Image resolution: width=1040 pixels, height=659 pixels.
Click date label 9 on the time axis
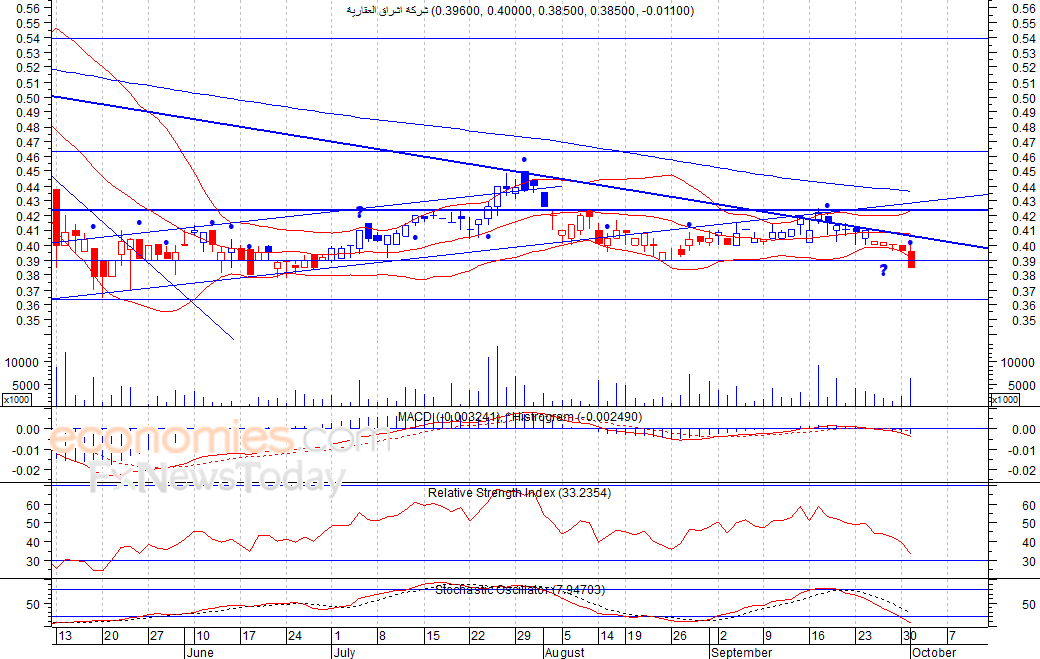point(768,636)
